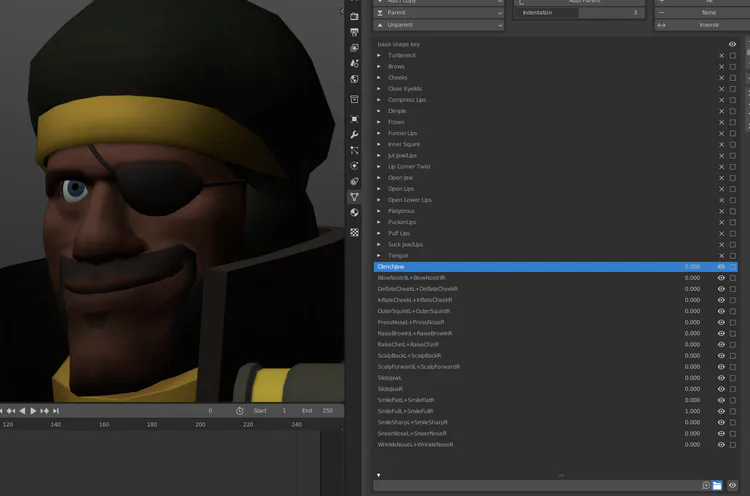Toggle eye visibility for ClenchJaw

721,267
